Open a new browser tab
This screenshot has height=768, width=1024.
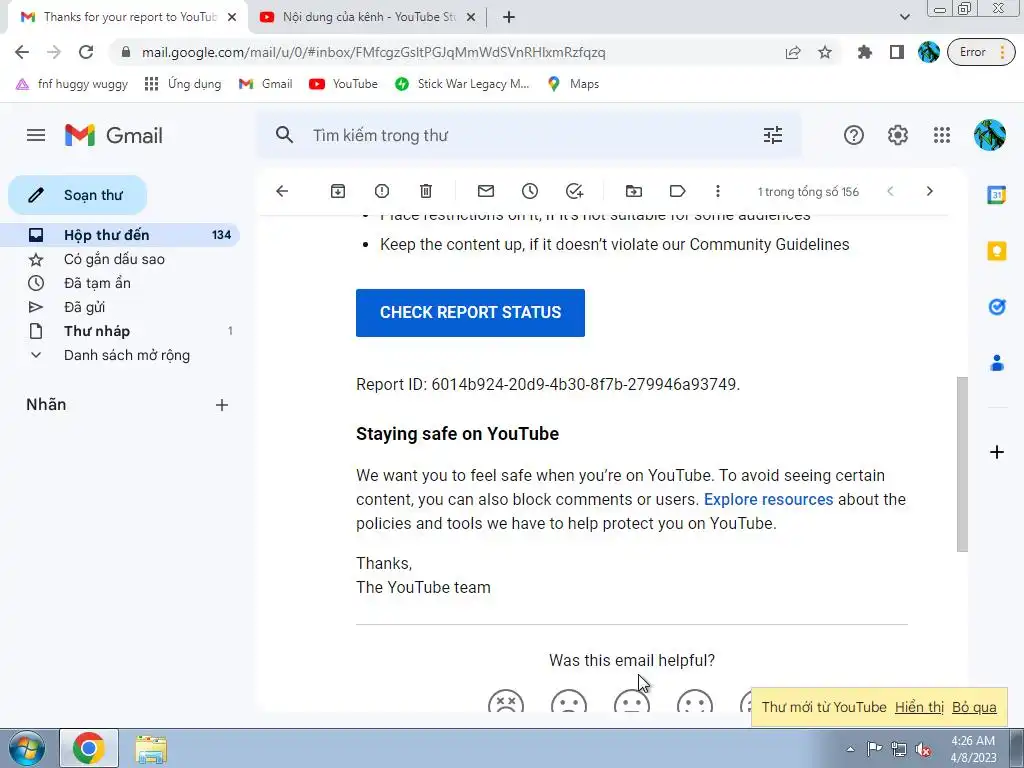509,17
